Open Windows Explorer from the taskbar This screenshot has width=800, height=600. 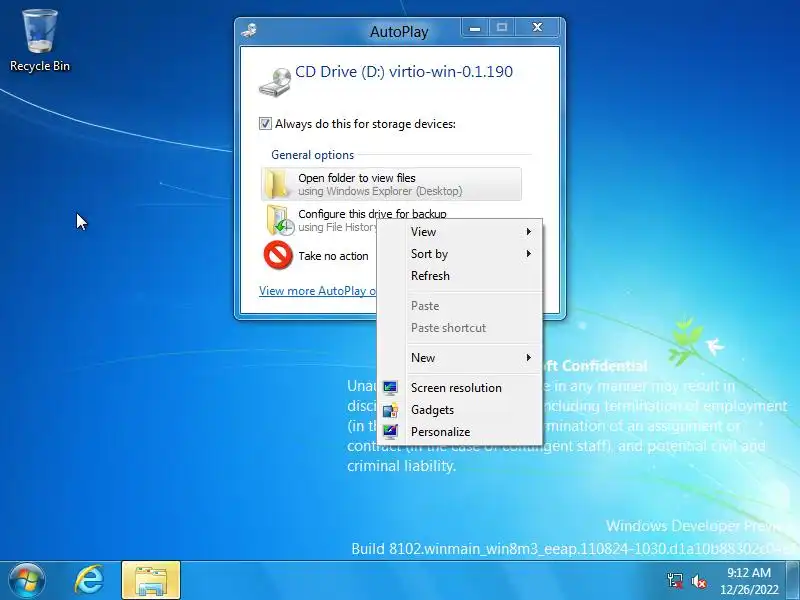pos(151,581)
